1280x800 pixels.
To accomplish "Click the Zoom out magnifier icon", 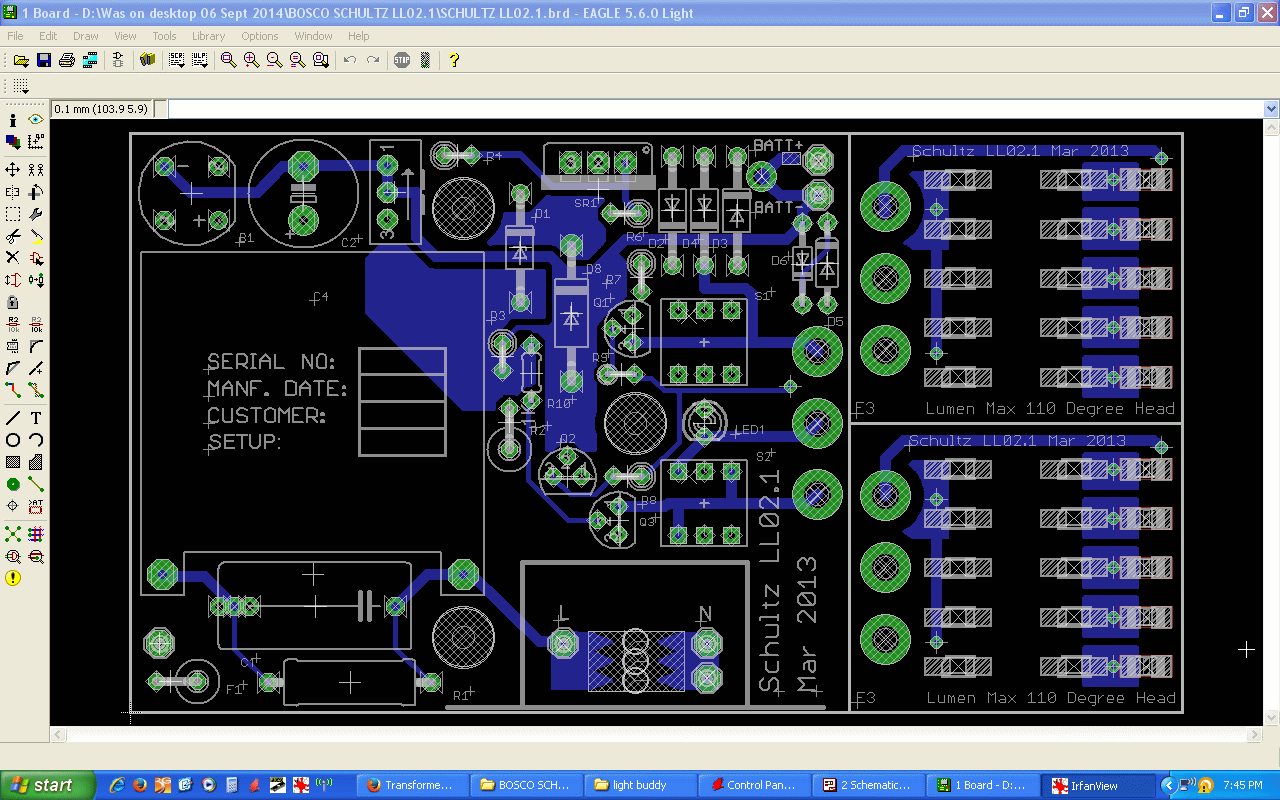I will (x=275, y=60).
